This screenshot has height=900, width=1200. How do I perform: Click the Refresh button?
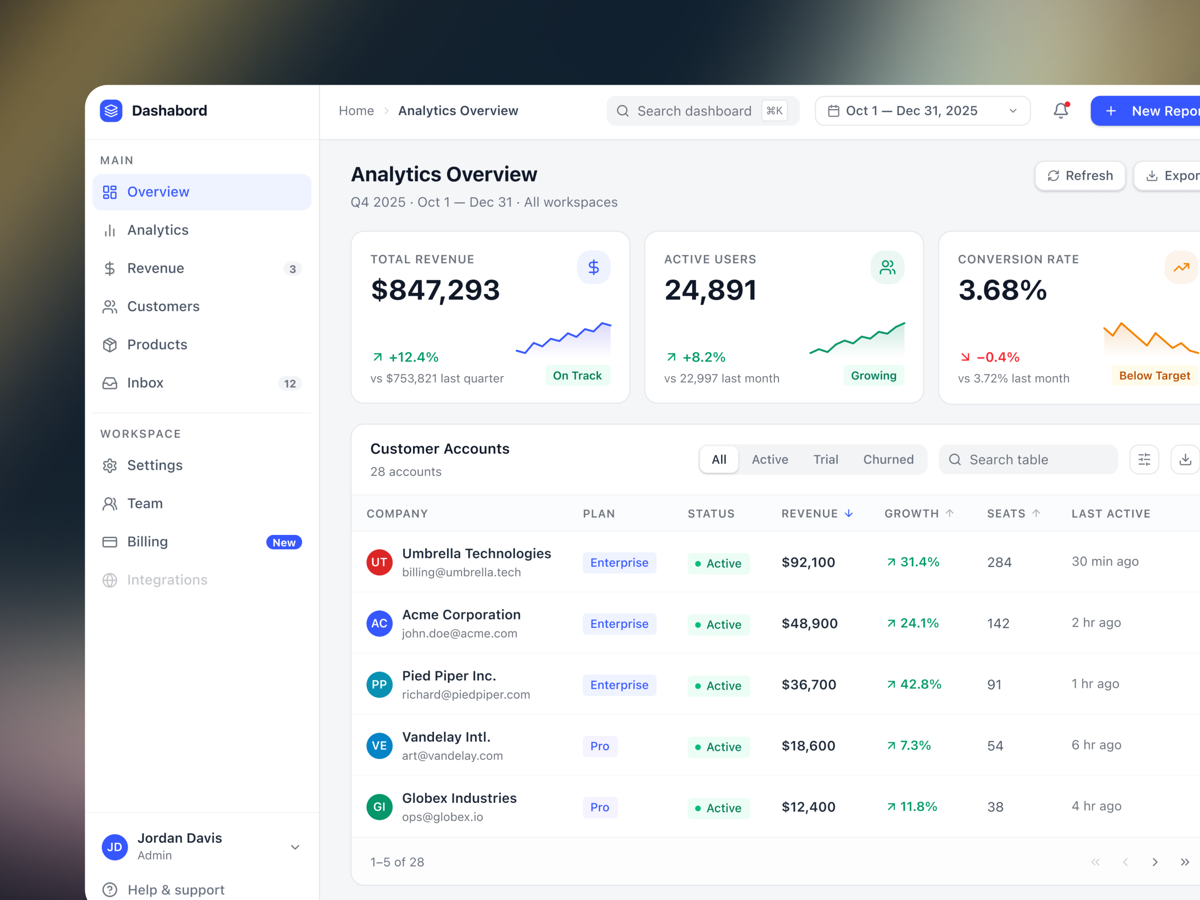1080,176
